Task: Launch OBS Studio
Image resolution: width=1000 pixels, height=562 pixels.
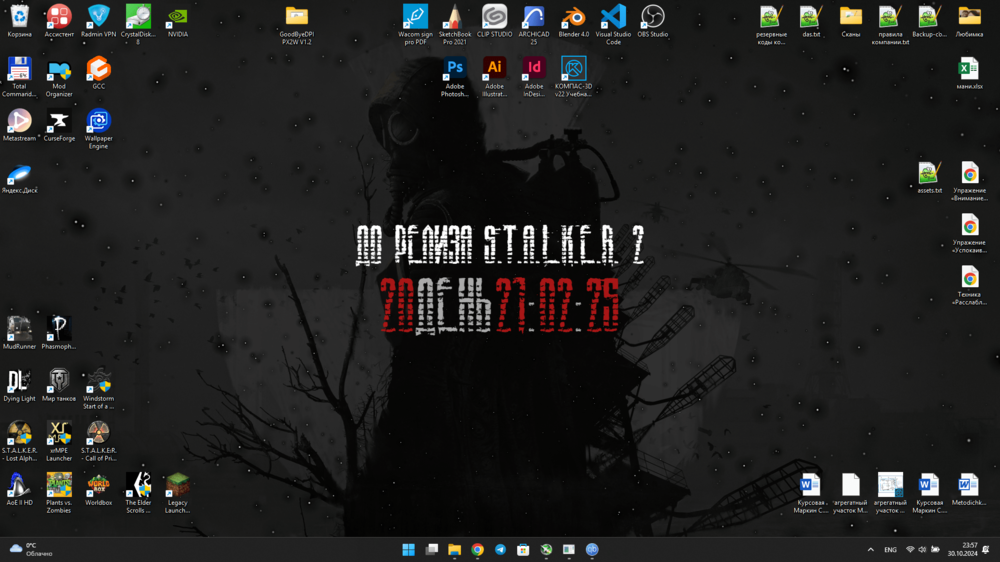Action: [652, 21]
